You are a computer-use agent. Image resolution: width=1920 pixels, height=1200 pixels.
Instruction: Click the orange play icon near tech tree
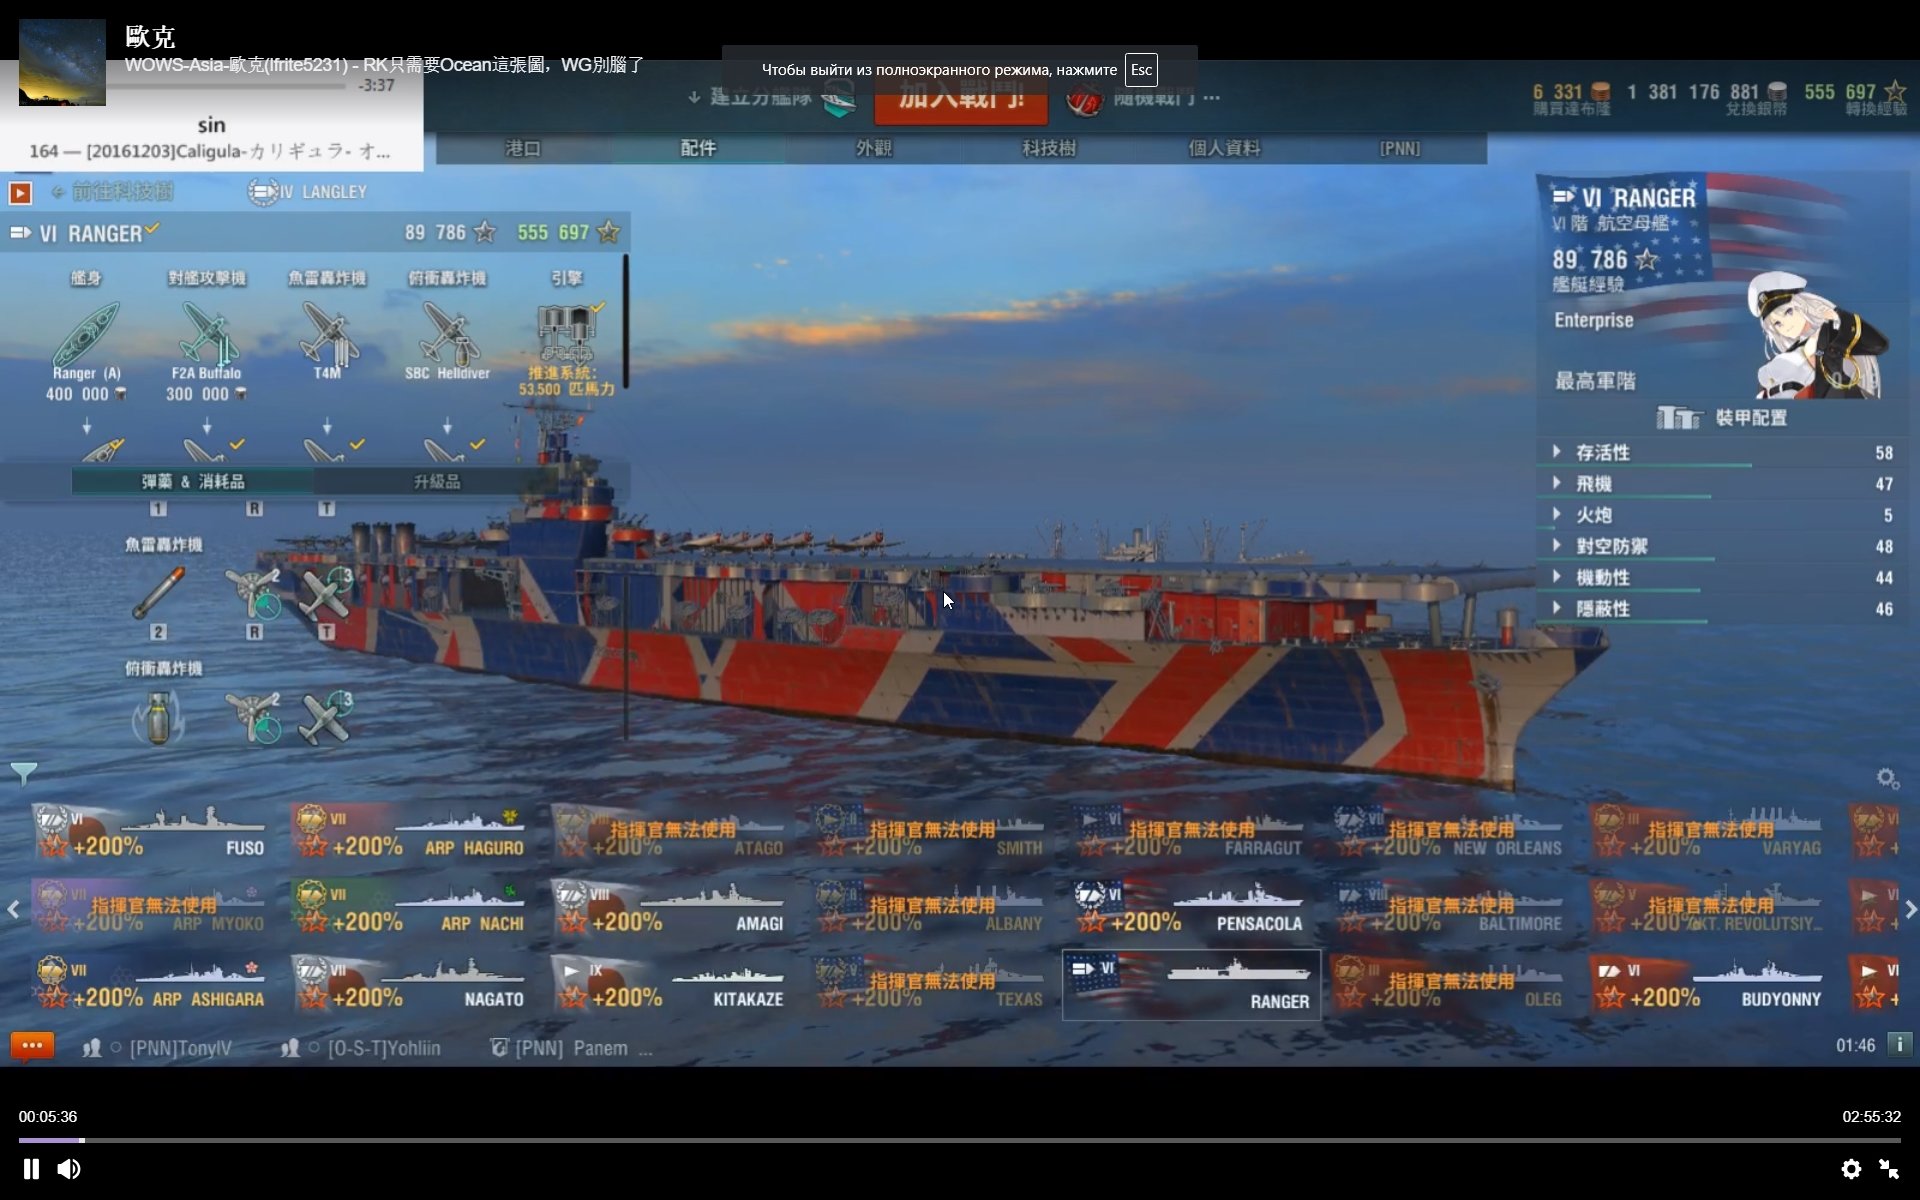pos(20,192)
